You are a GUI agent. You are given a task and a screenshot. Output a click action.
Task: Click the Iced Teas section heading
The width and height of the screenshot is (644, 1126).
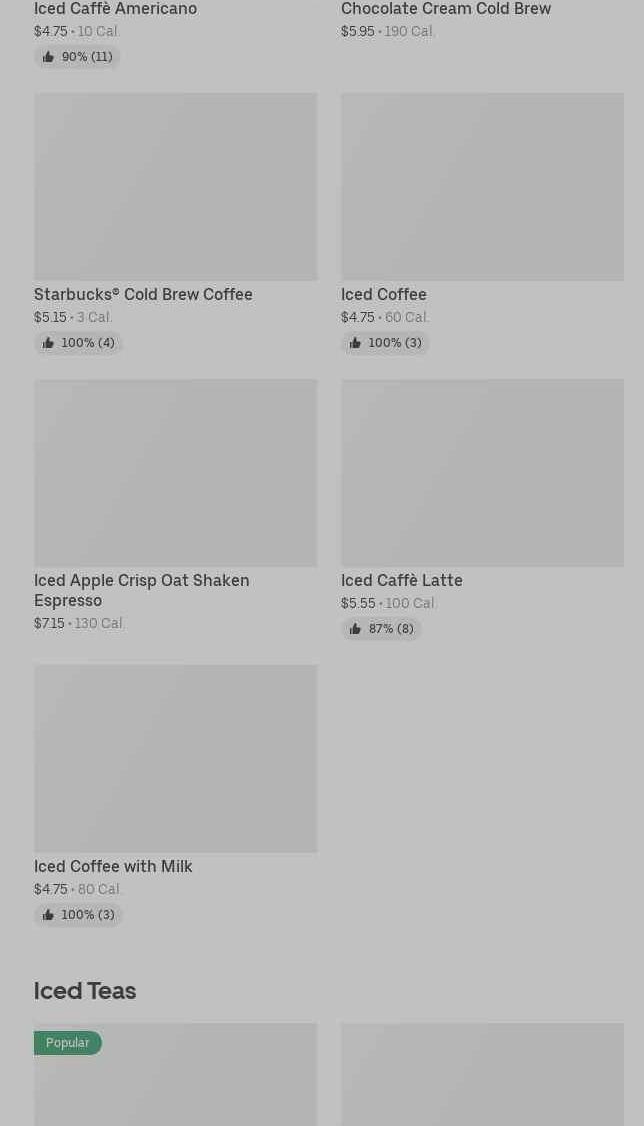tap(85, 990)
